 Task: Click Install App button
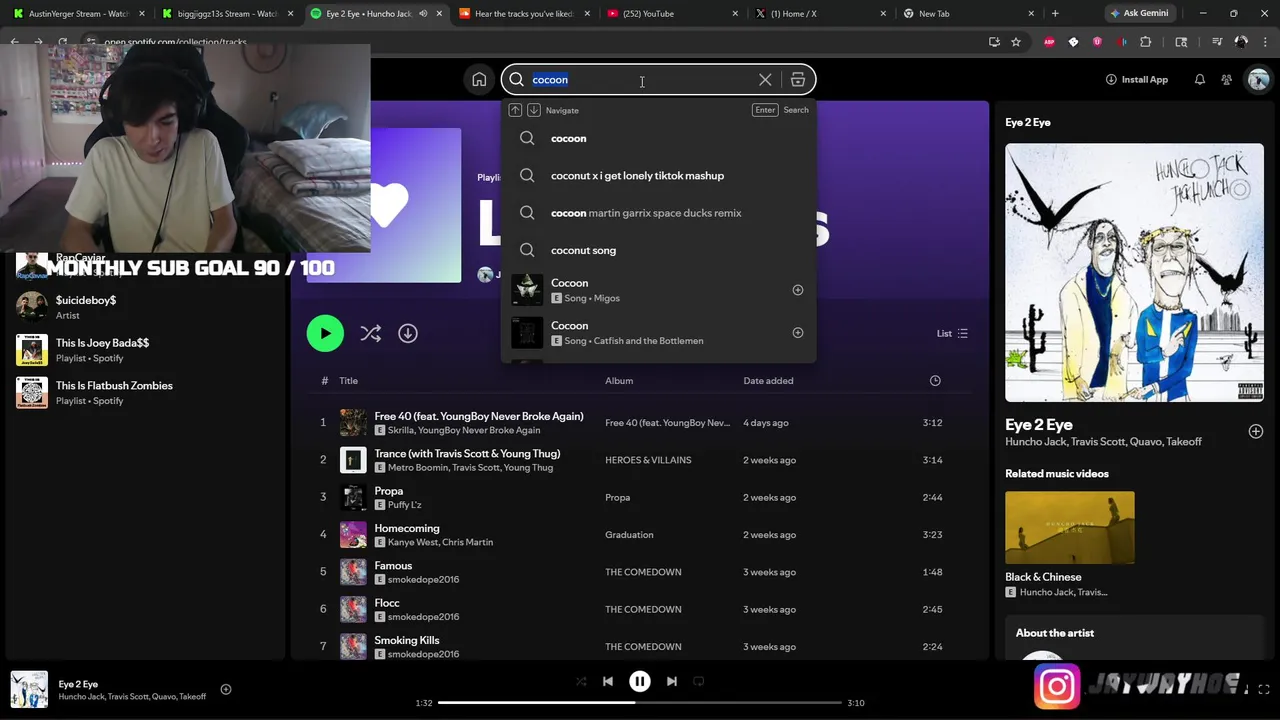(x=1137, y=80)
